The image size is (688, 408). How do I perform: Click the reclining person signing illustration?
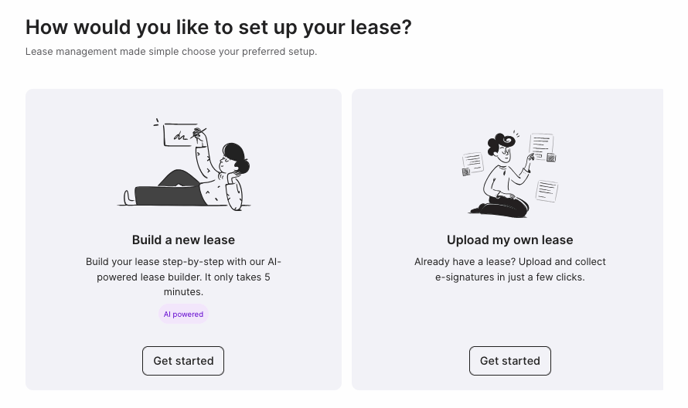pyautogui.click(x=184, y=164)
